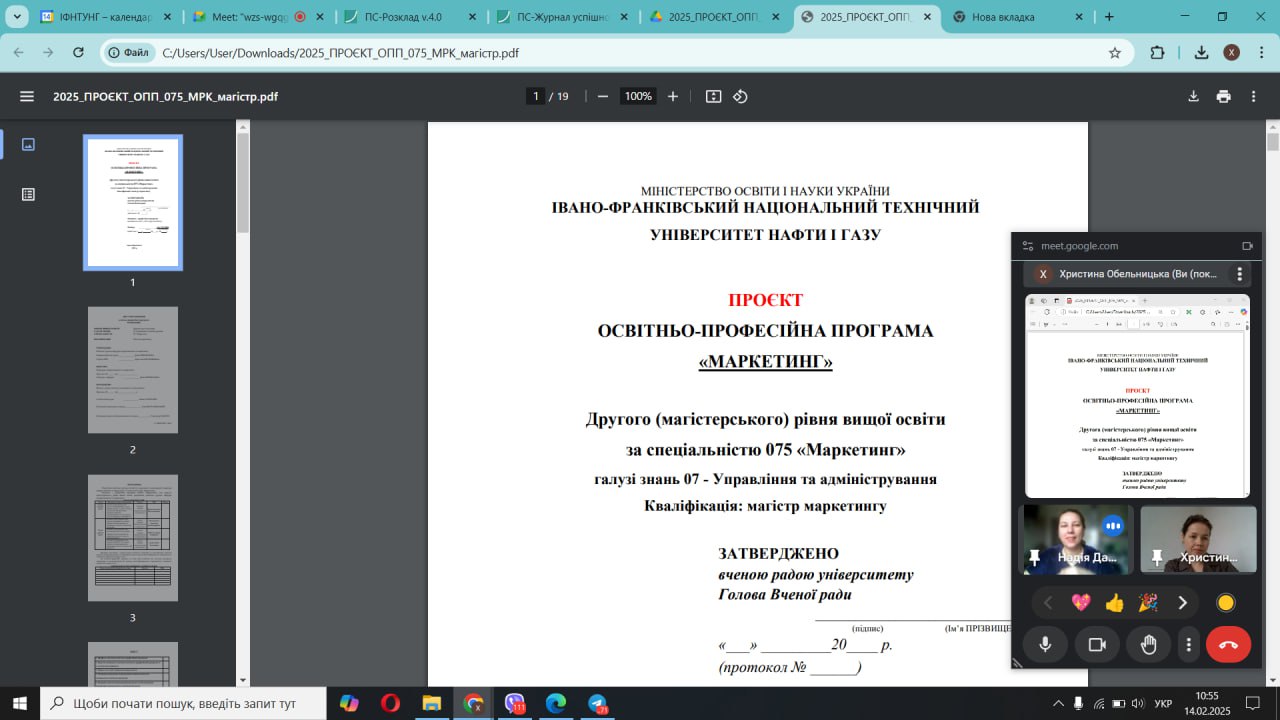Toggle the PDF sidebar menu
The height and width of the screenshot is (720, 1280).
(x=27, y=96)
